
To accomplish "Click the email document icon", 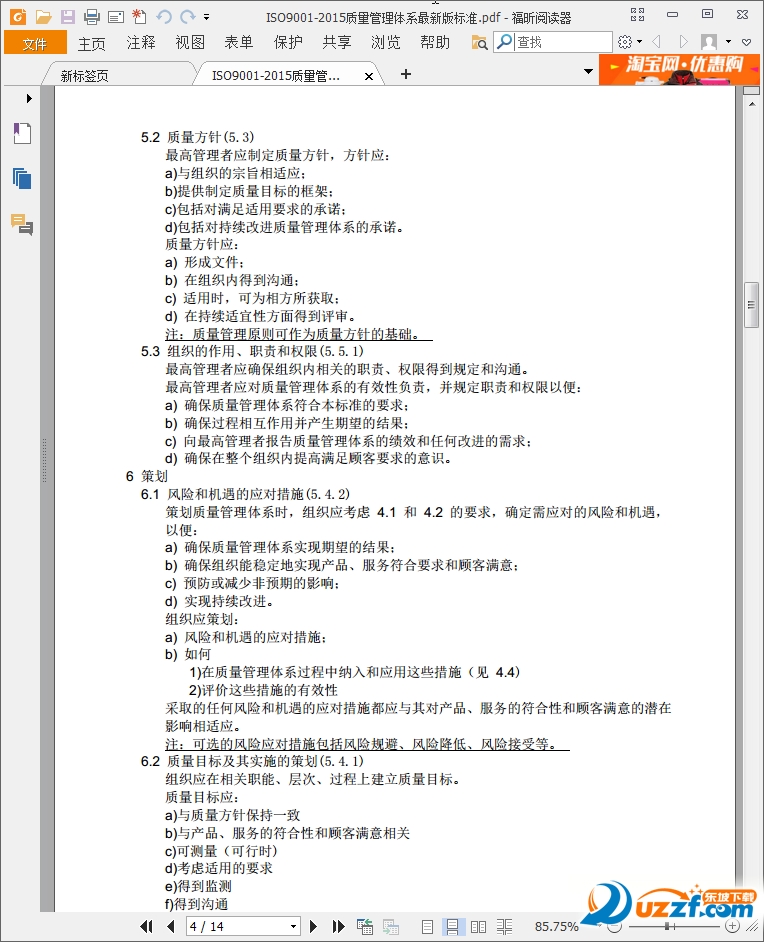I will click(x=116, y=17).
